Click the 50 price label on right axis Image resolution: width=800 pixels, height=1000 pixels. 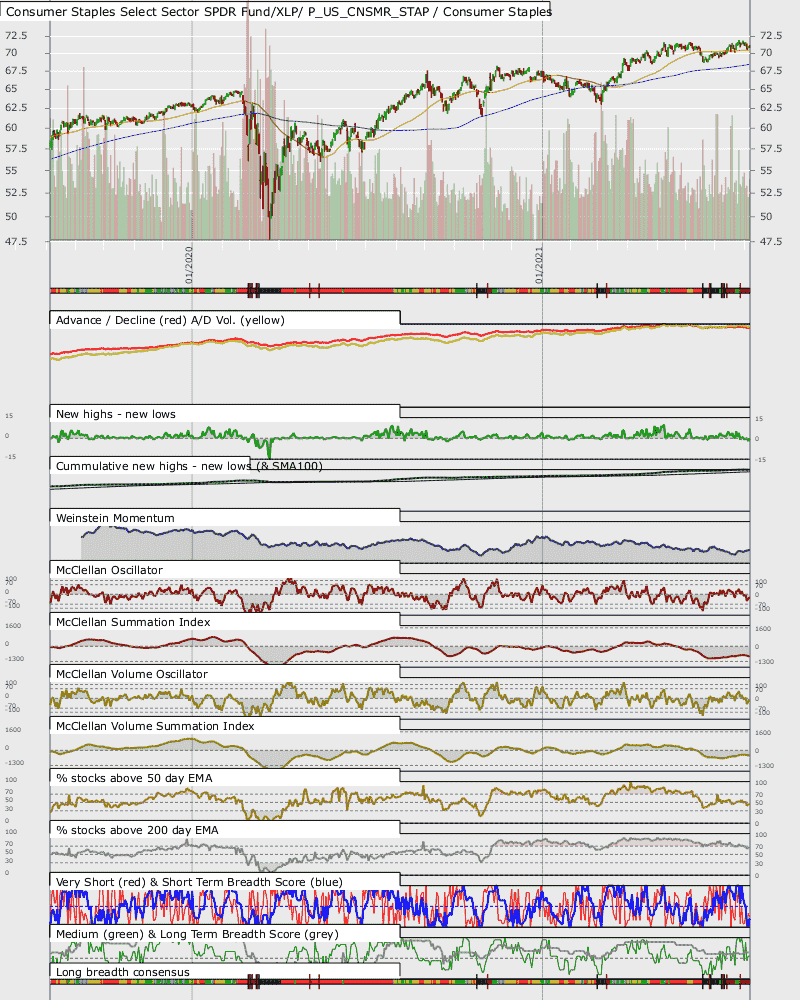click(766, 216)
